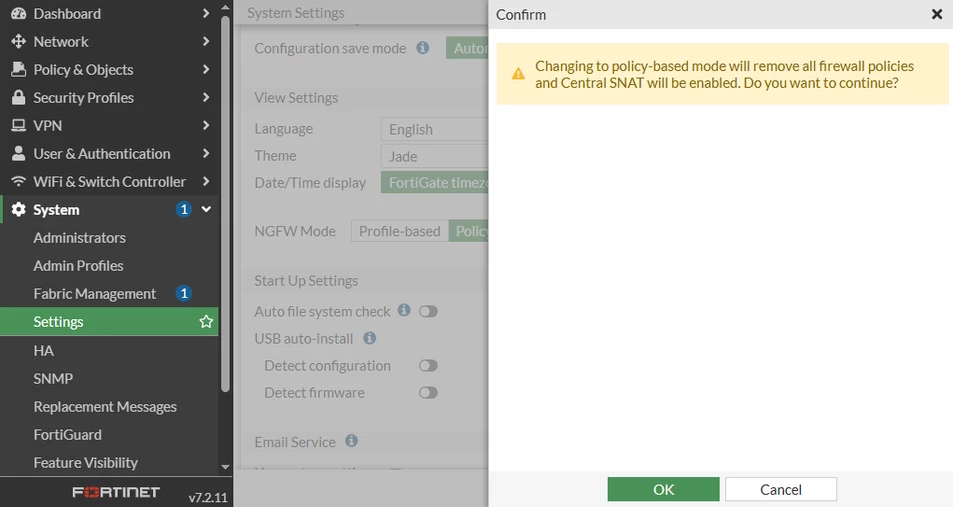Expand the Security Profiles chevron
953x507 pixels.
[x=206, y=97]
